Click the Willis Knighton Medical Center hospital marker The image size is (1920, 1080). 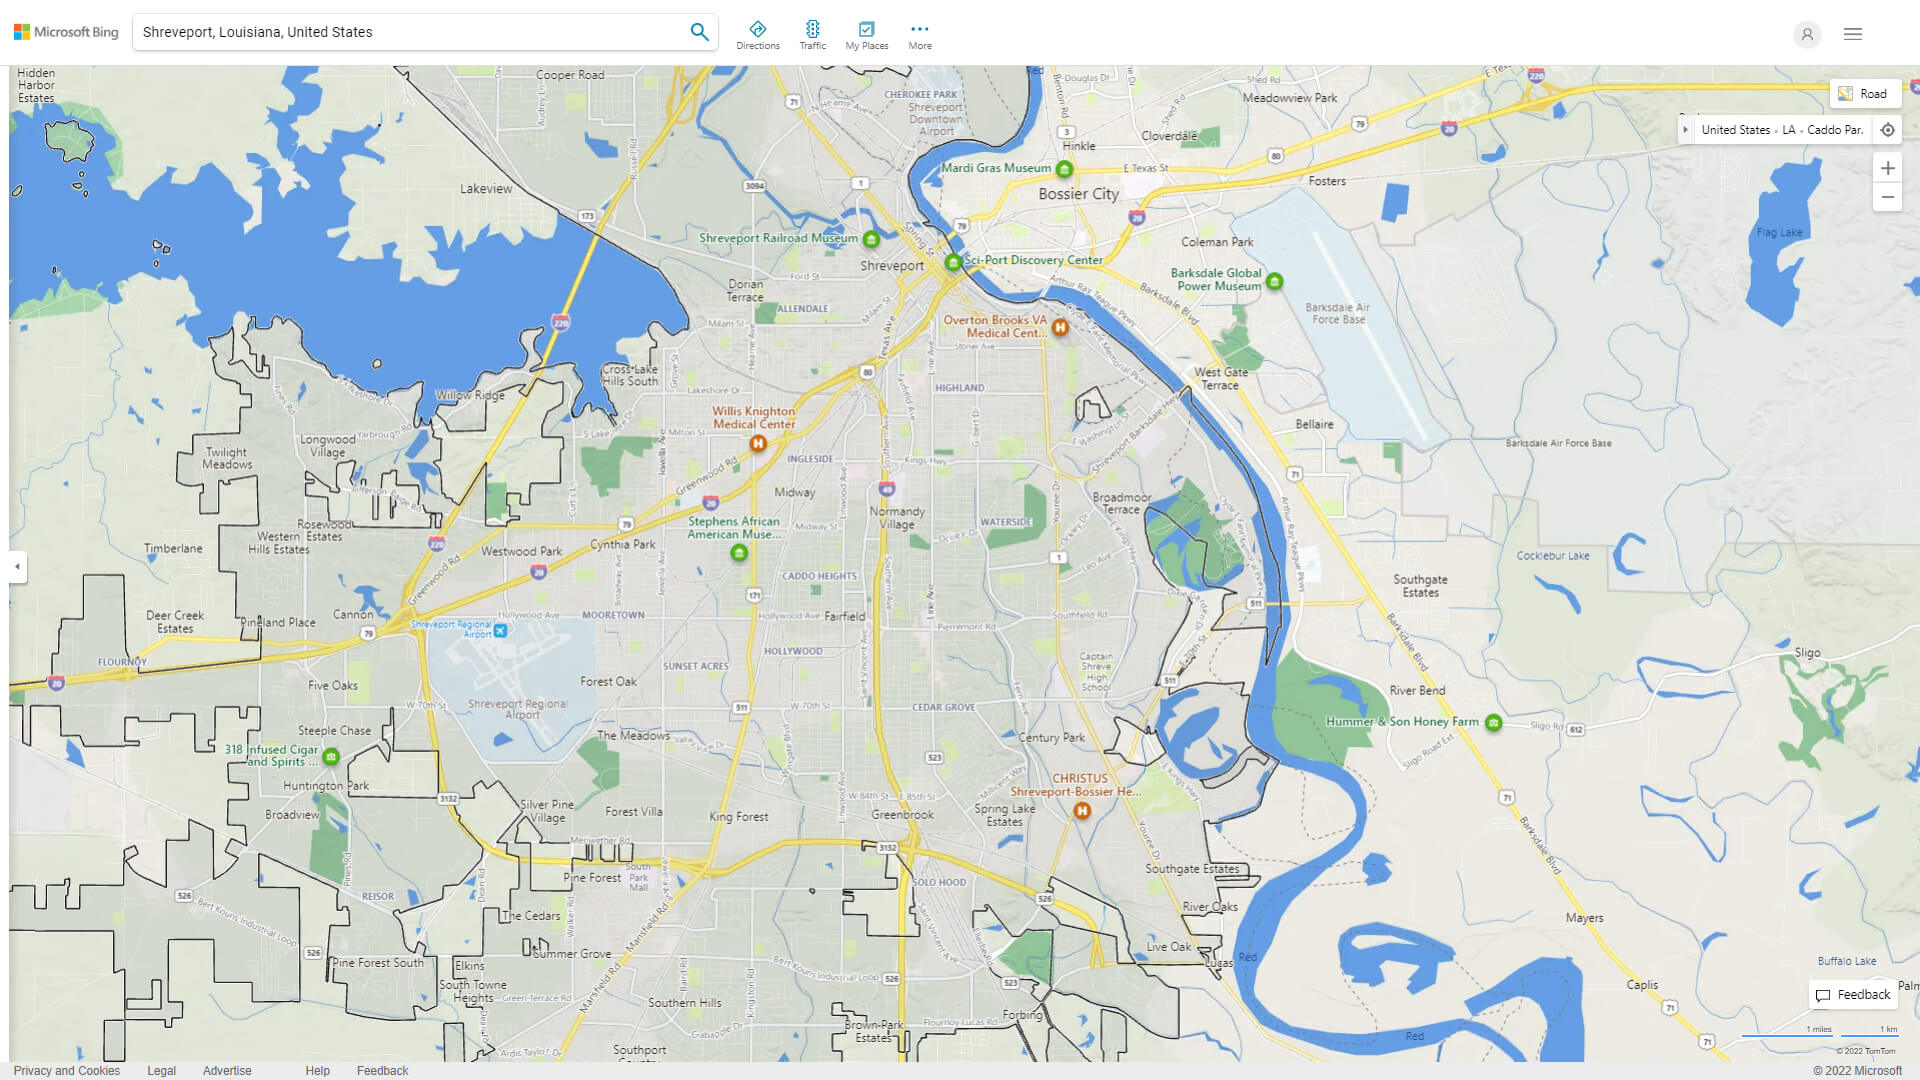[x=757, y=443]
